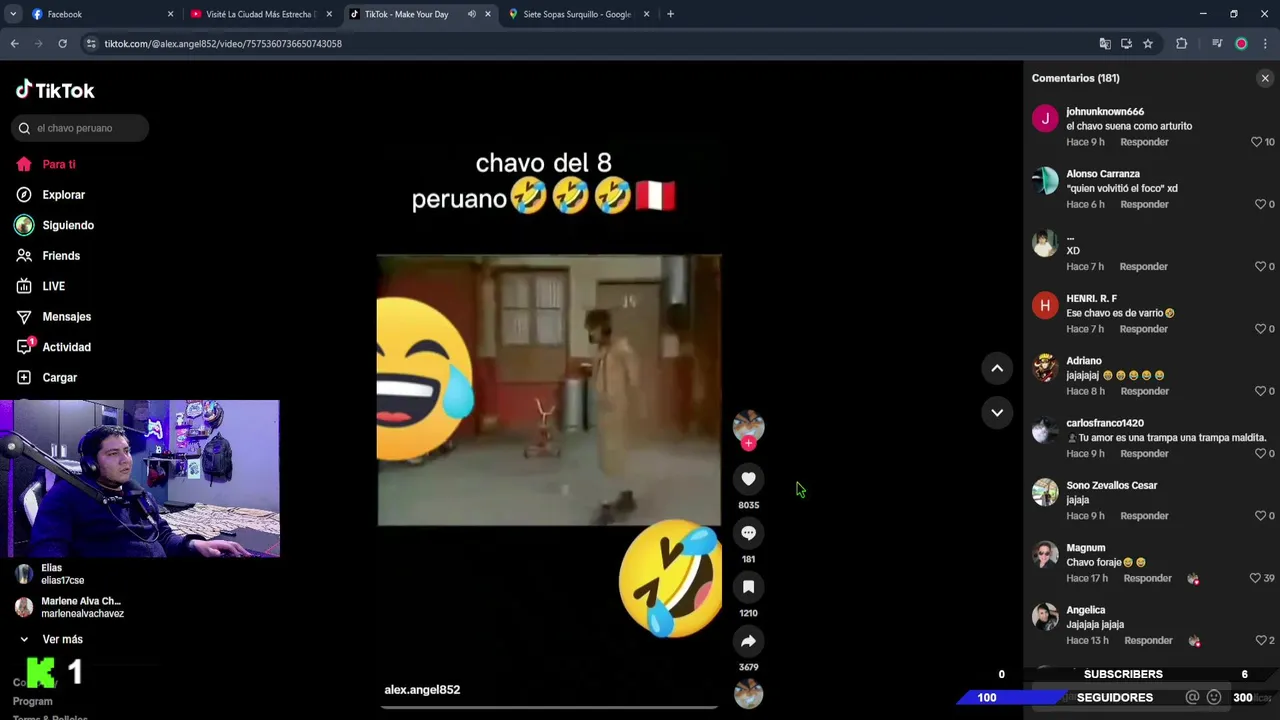The image size is (1280, 720).
Task: Like Angelica's comment
Action: pyautogui.click(x=1260, y=640)
